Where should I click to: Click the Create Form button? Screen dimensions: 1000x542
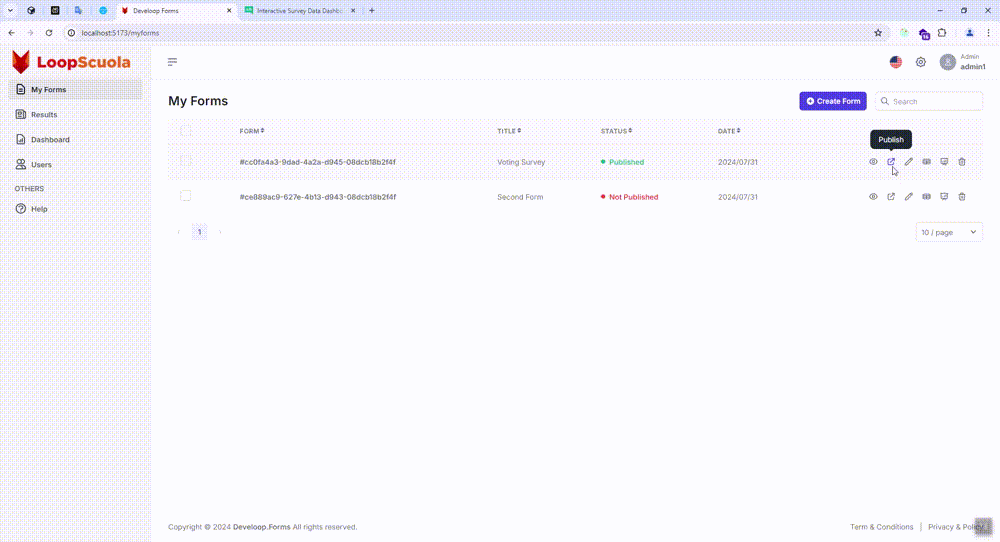833,101
